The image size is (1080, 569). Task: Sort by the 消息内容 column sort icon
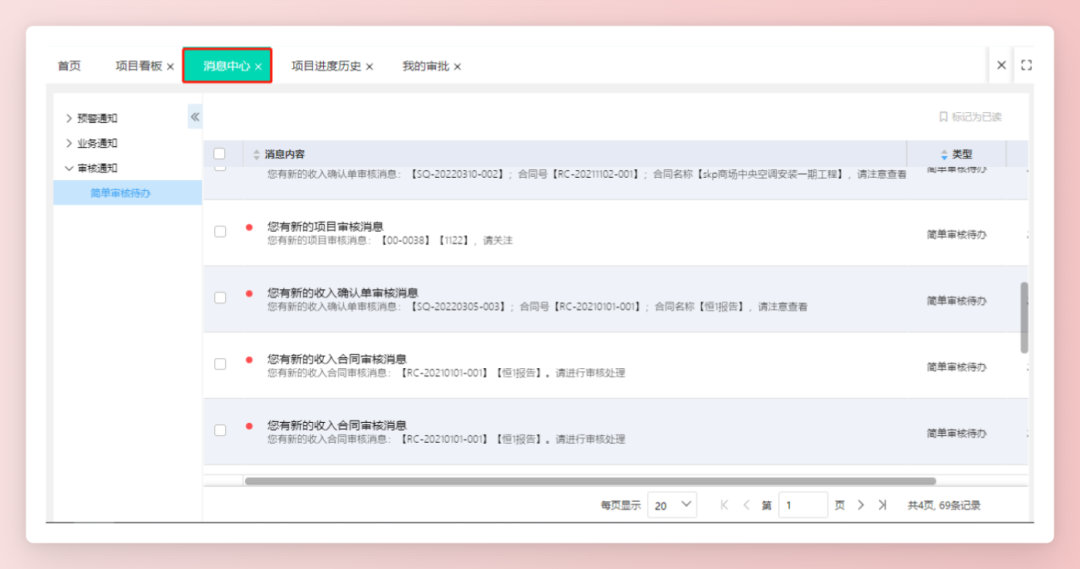coord(256,154)
